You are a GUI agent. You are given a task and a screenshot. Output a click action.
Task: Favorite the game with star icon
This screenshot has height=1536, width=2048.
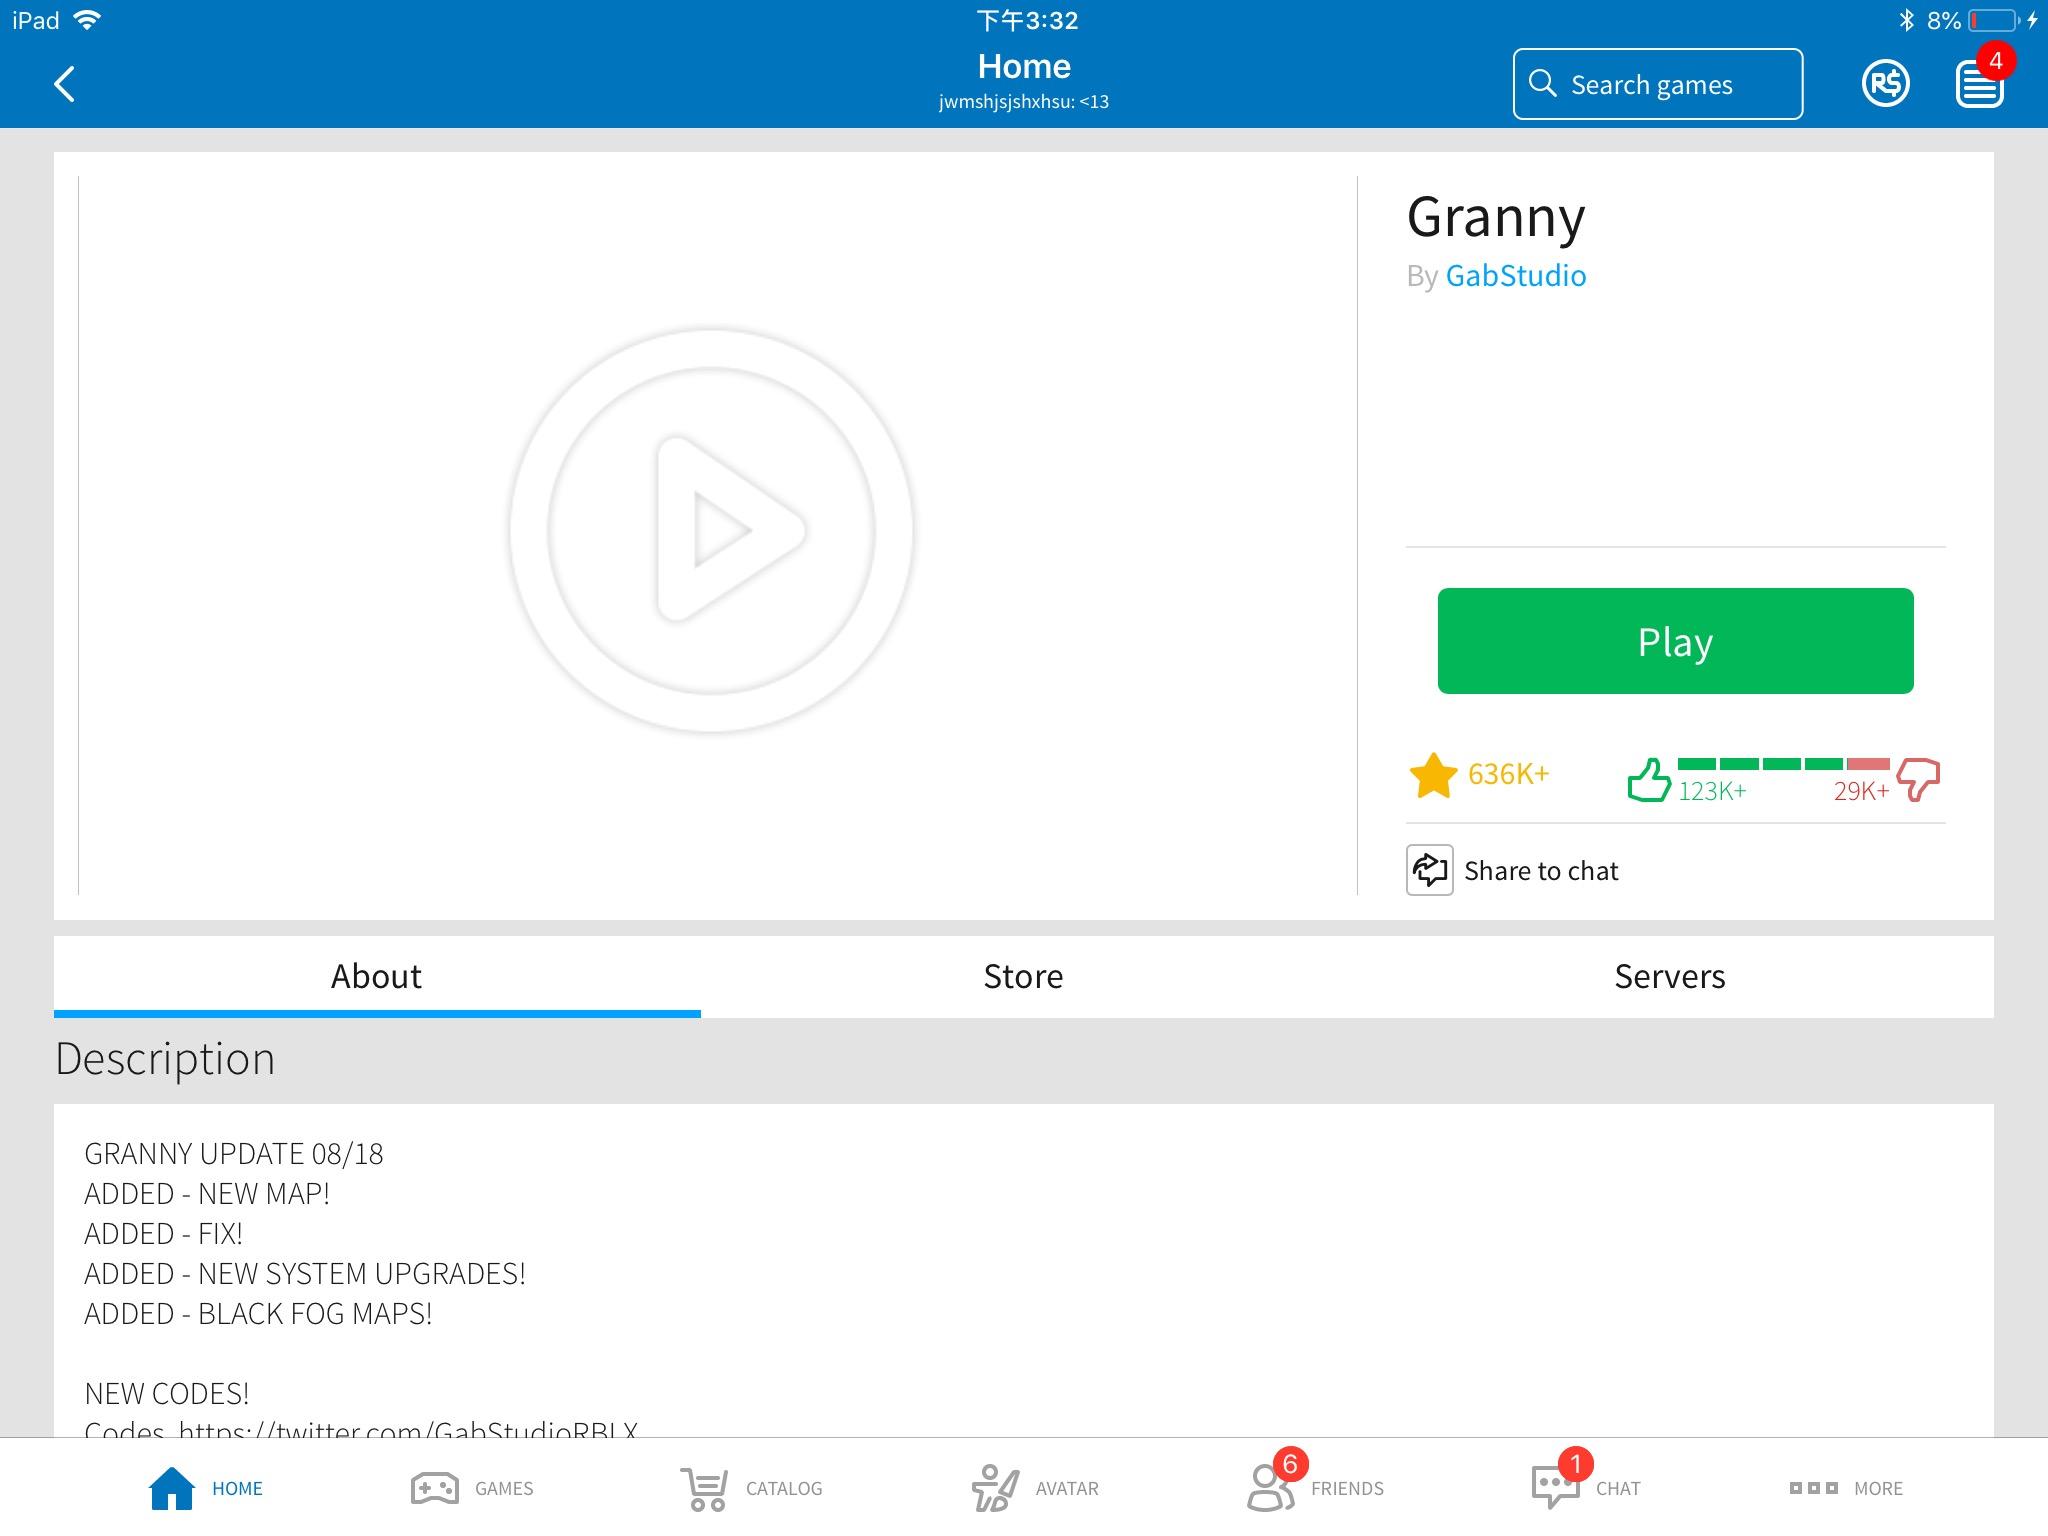pyautogui.click(x=1433, y=776)
